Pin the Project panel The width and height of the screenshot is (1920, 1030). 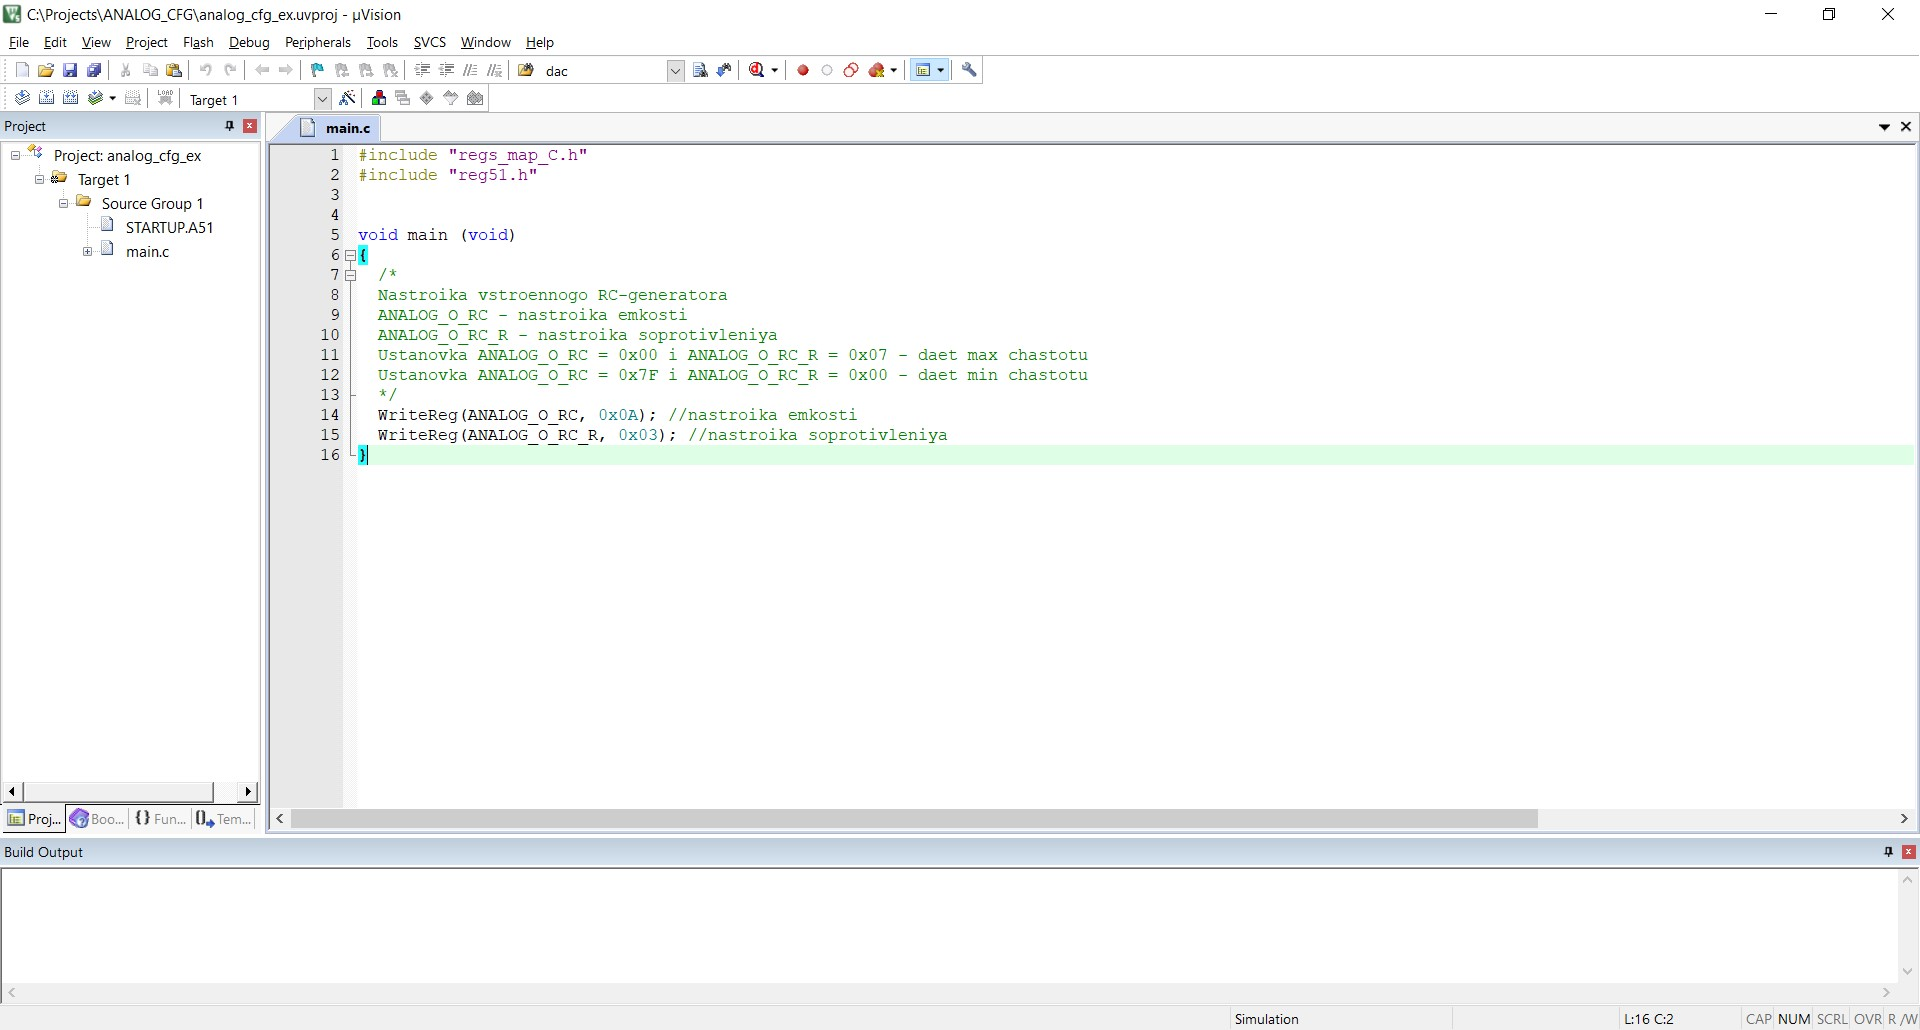229,126
